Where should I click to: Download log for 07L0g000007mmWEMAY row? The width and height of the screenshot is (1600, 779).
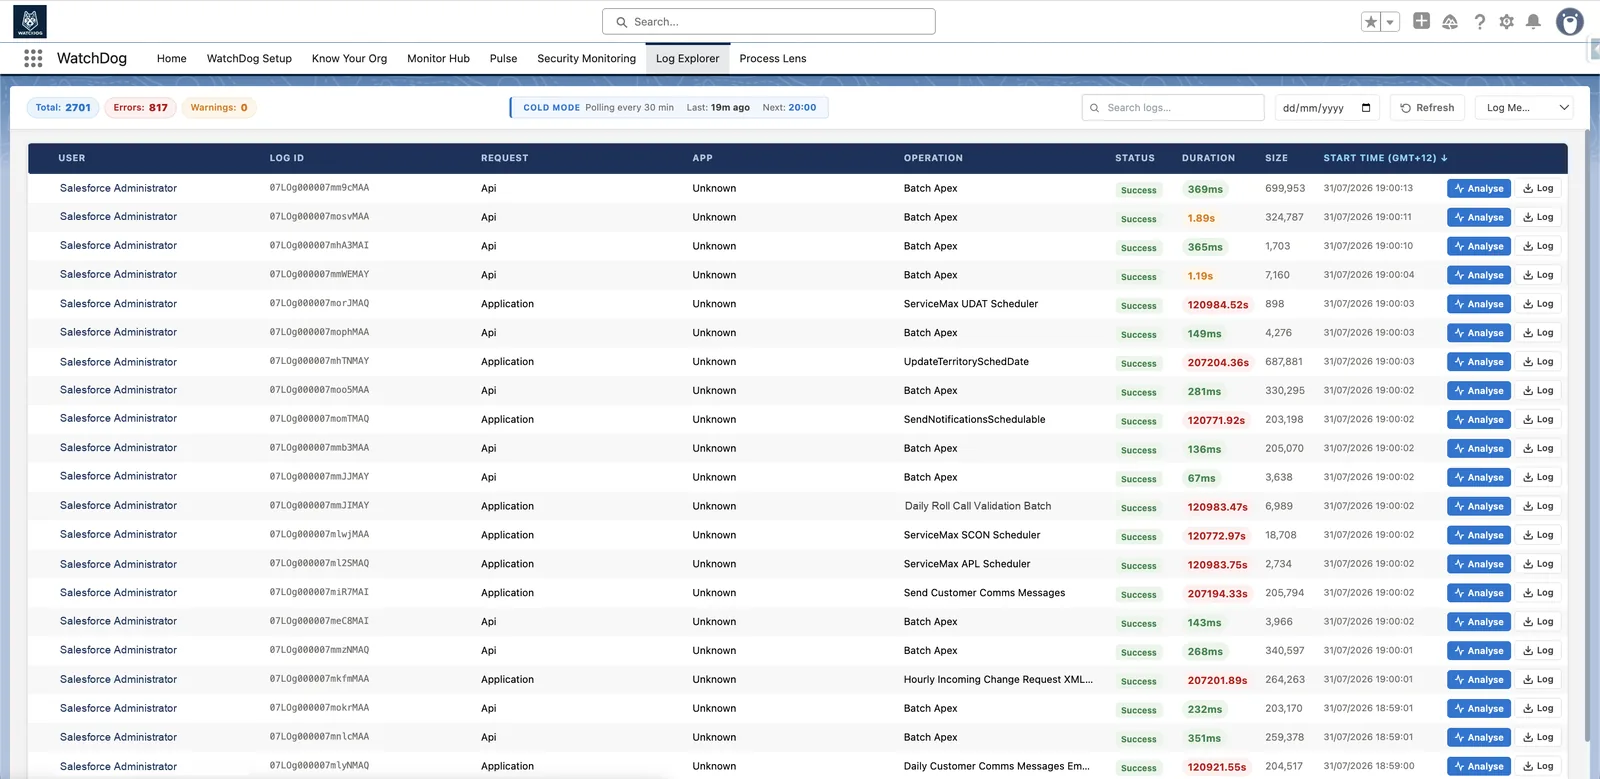click(1538, 275)
